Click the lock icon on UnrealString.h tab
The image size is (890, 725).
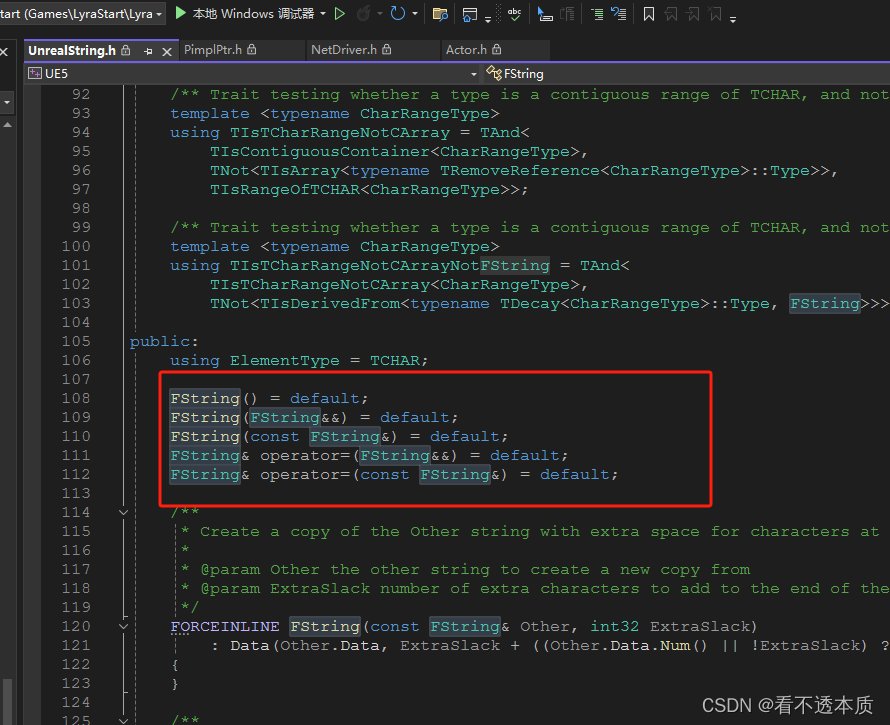coord(126,51)
